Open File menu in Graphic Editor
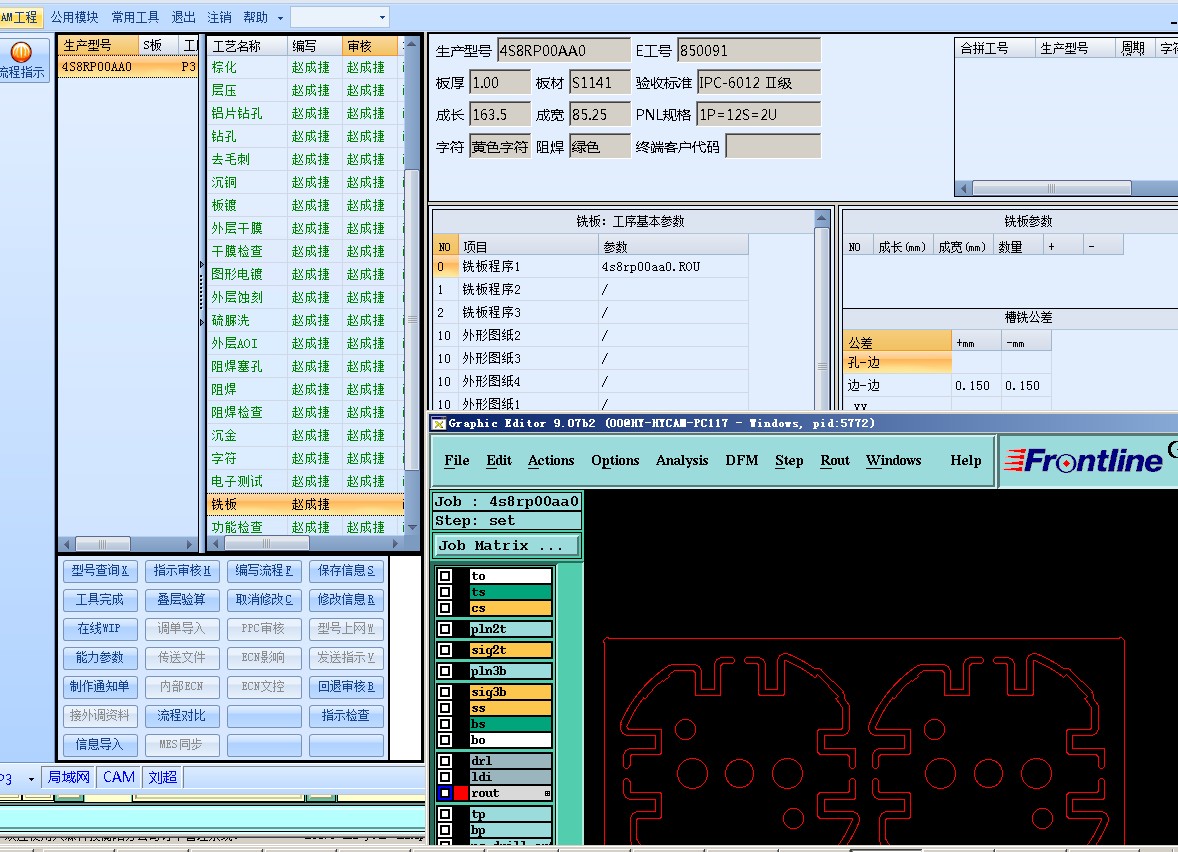 (x=457, y=461)
